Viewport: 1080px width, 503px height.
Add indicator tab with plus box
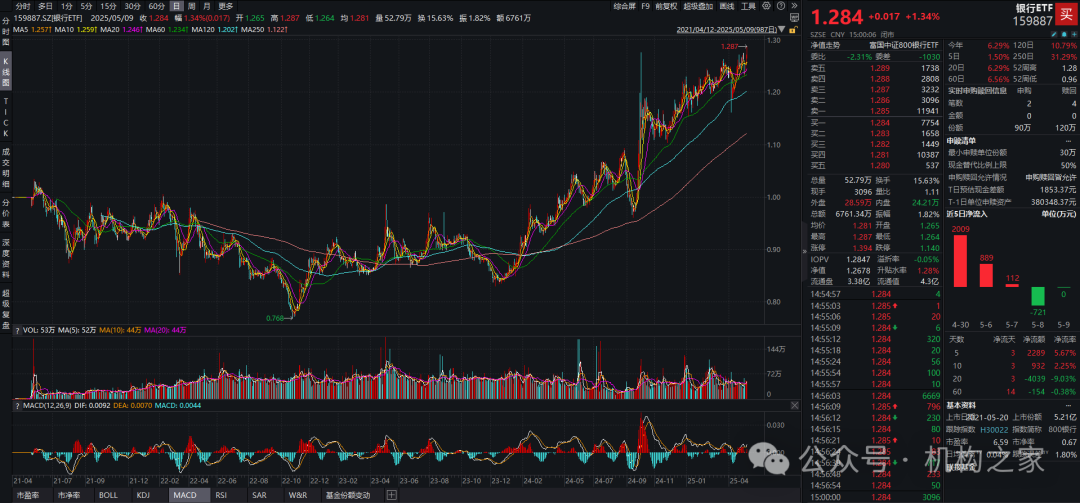[x=391, y=495]
